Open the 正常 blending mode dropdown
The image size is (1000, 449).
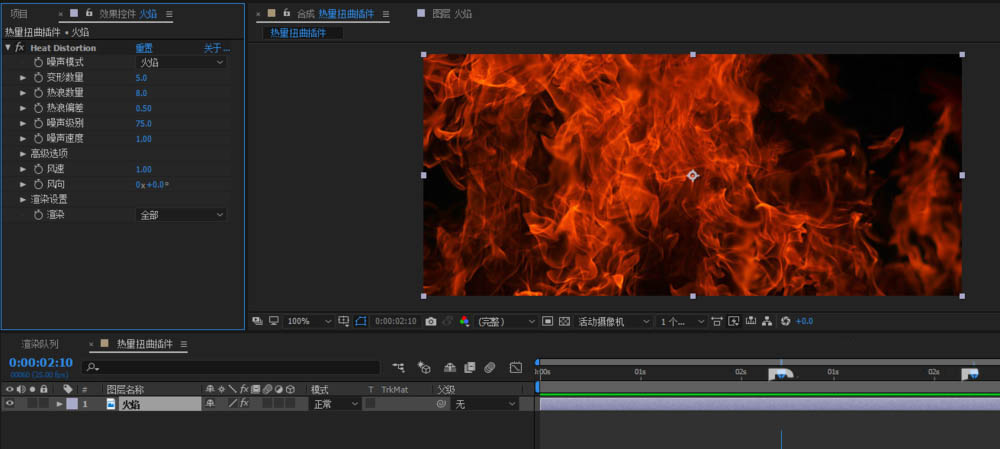click(335, 404)
